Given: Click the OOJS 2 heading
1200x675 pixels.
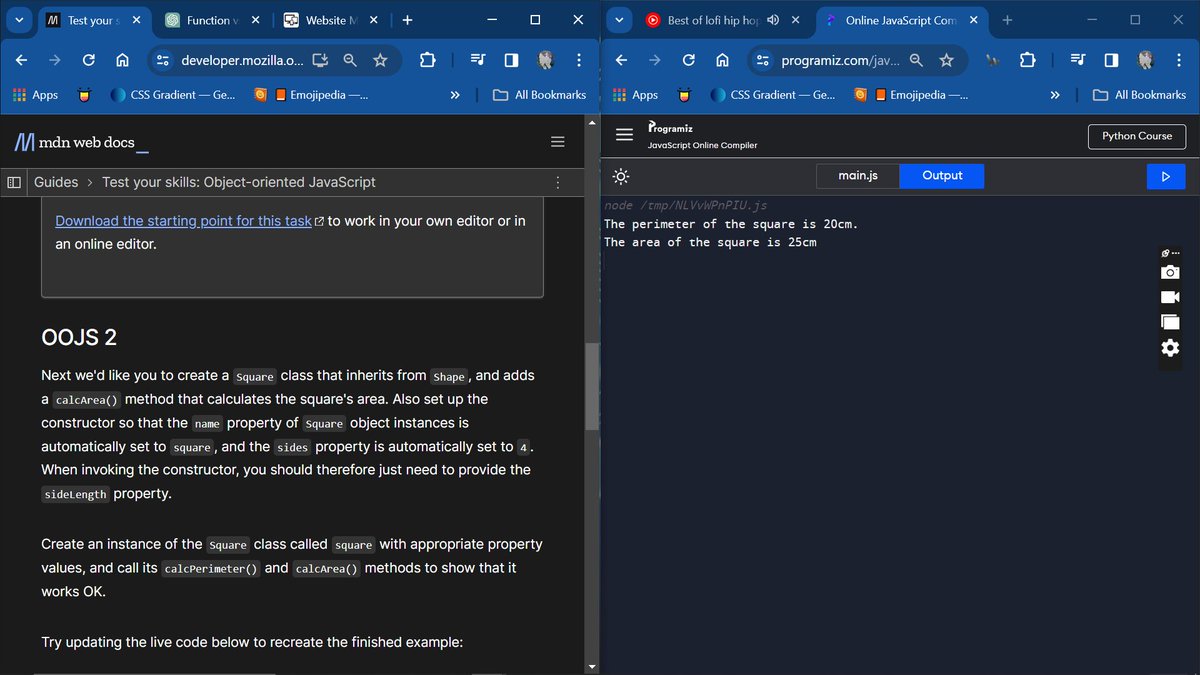Looking at the screenshot, I should click(79, 337).
